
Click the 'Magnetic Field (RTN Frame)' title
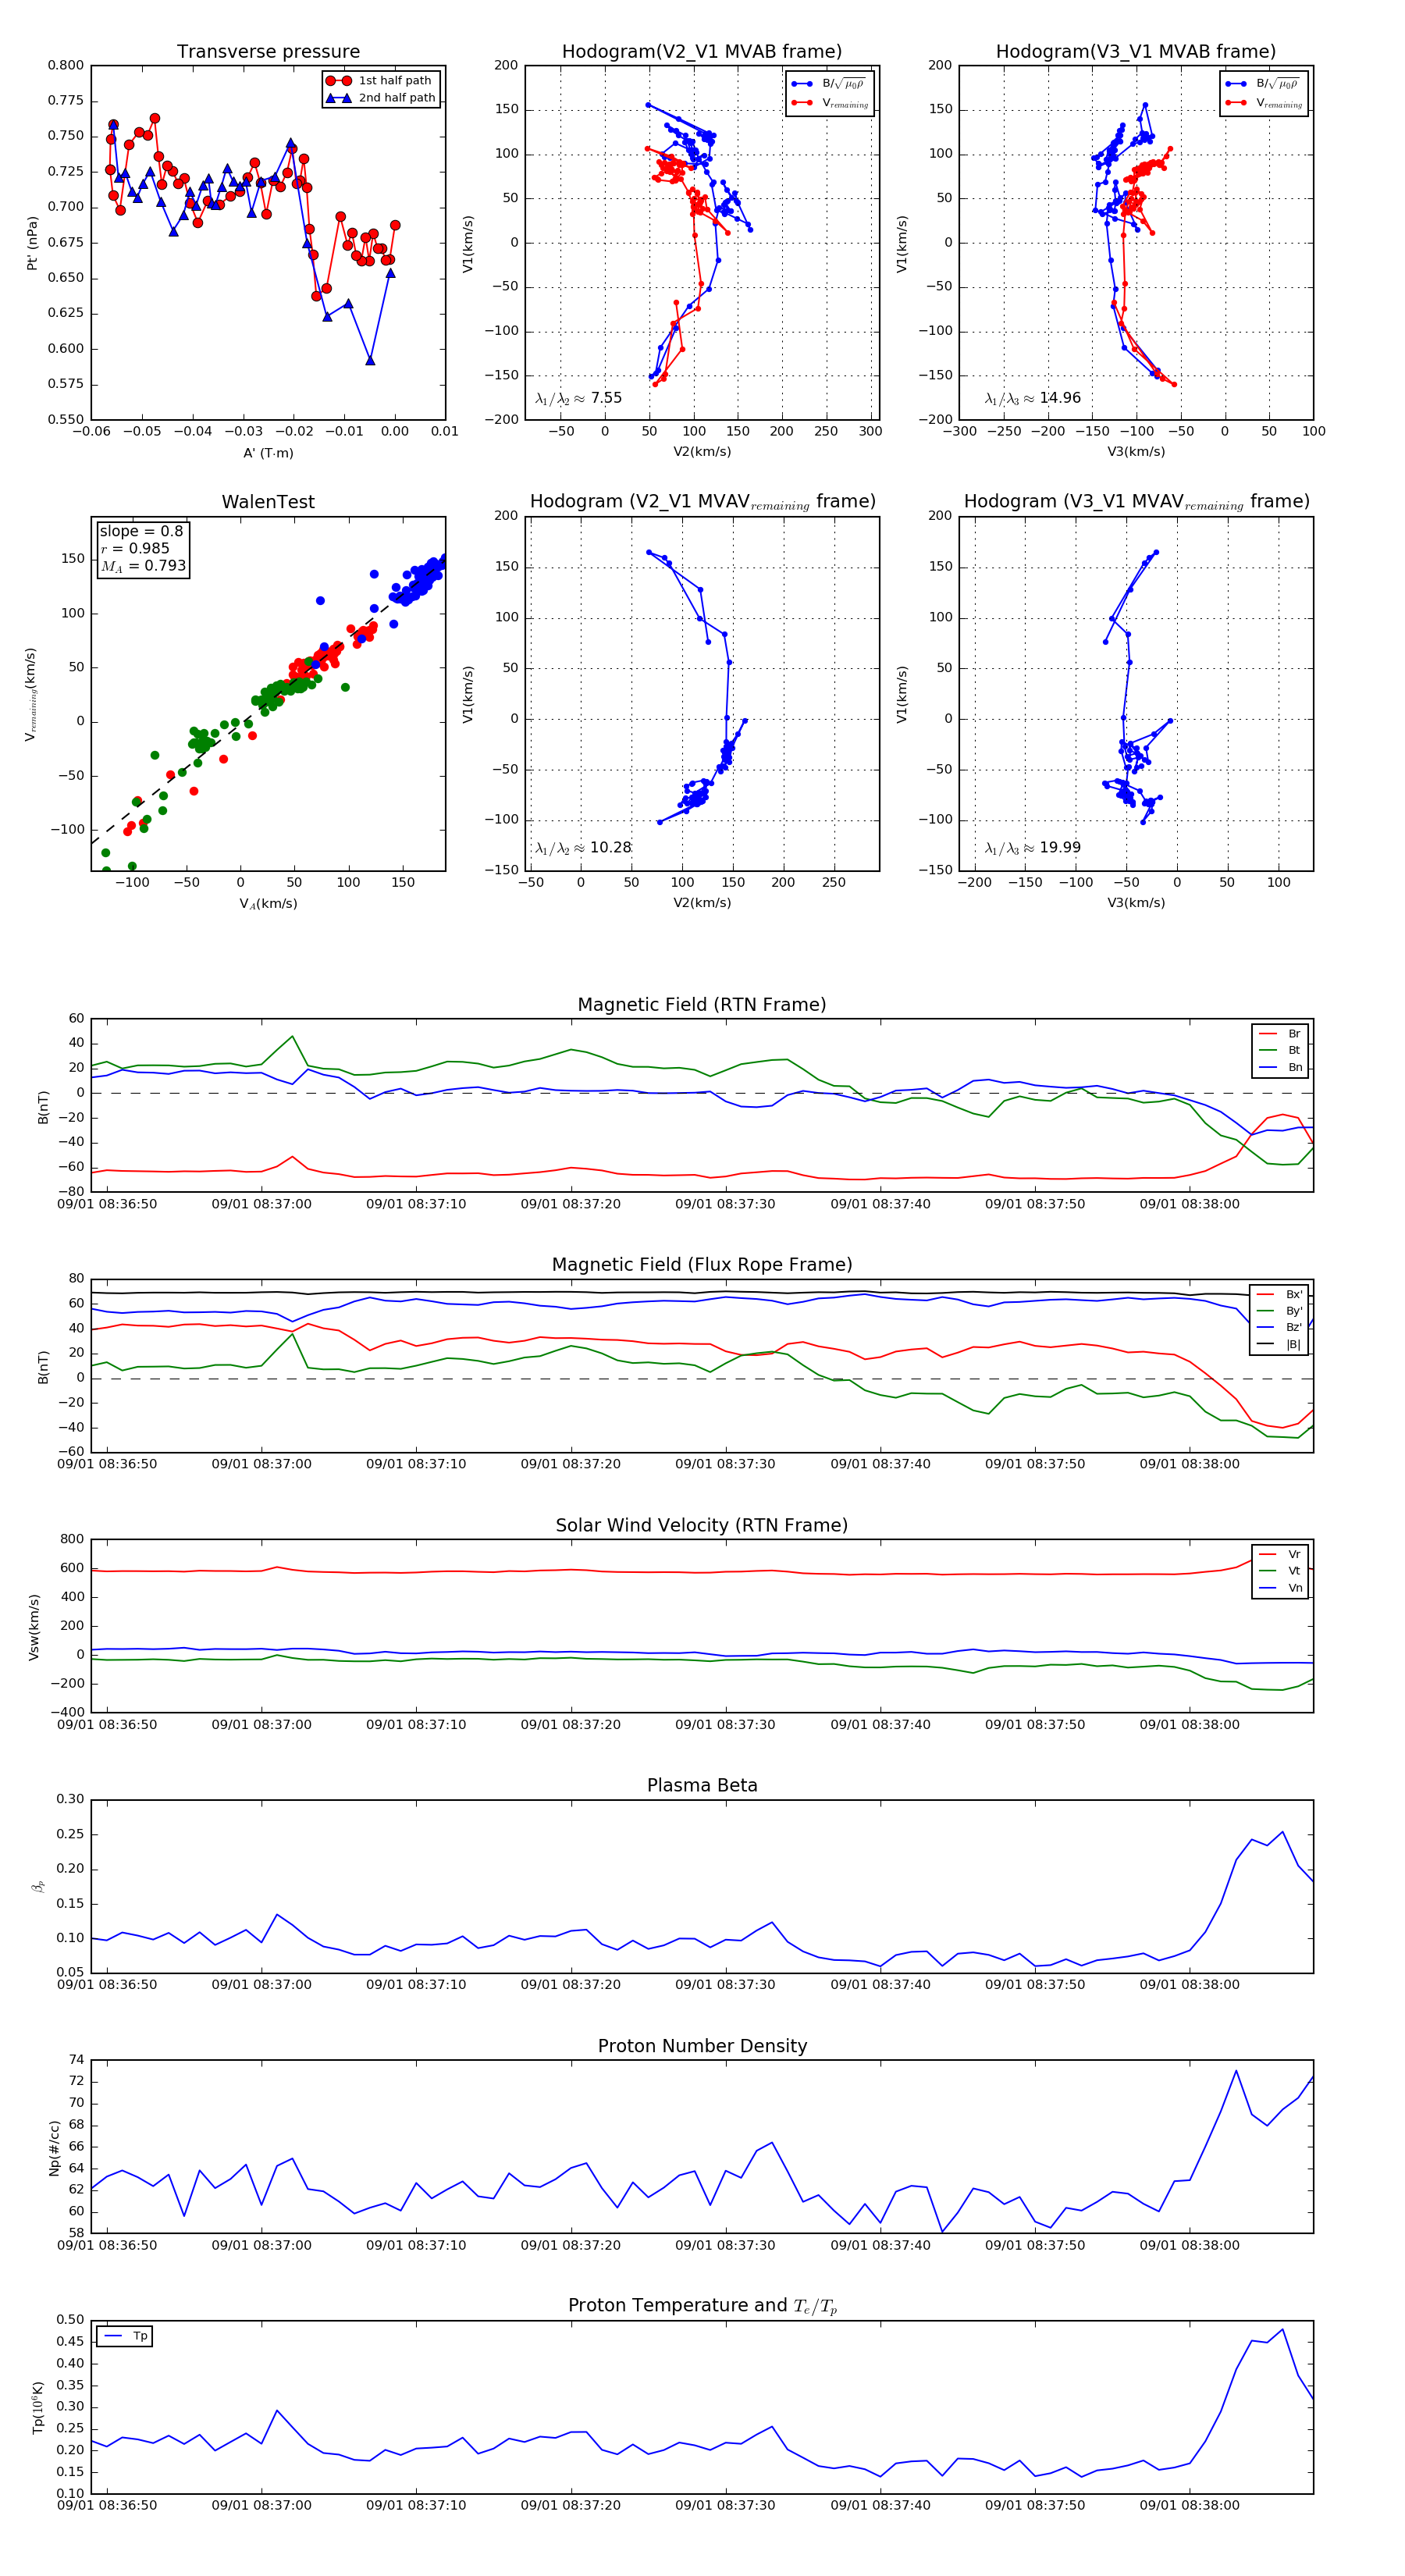702,1005
